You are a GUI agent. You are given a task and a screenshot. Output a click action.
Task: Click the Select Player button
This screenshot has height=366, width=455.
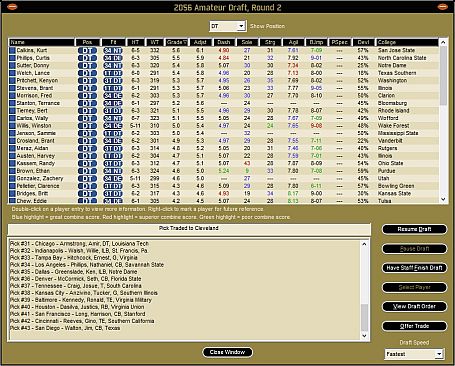click(414, 287)
